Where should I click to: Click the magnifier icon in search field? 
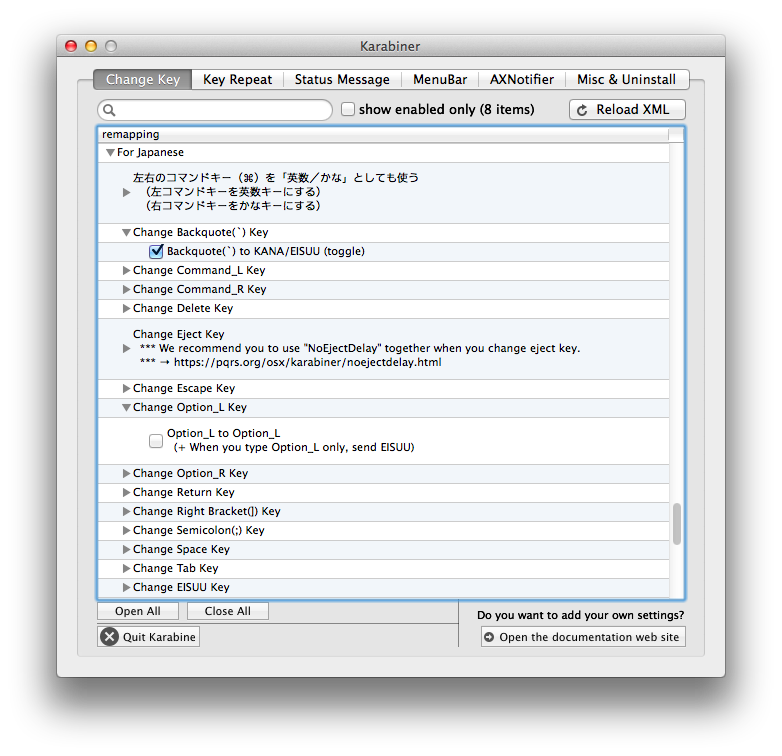point(109,110)
